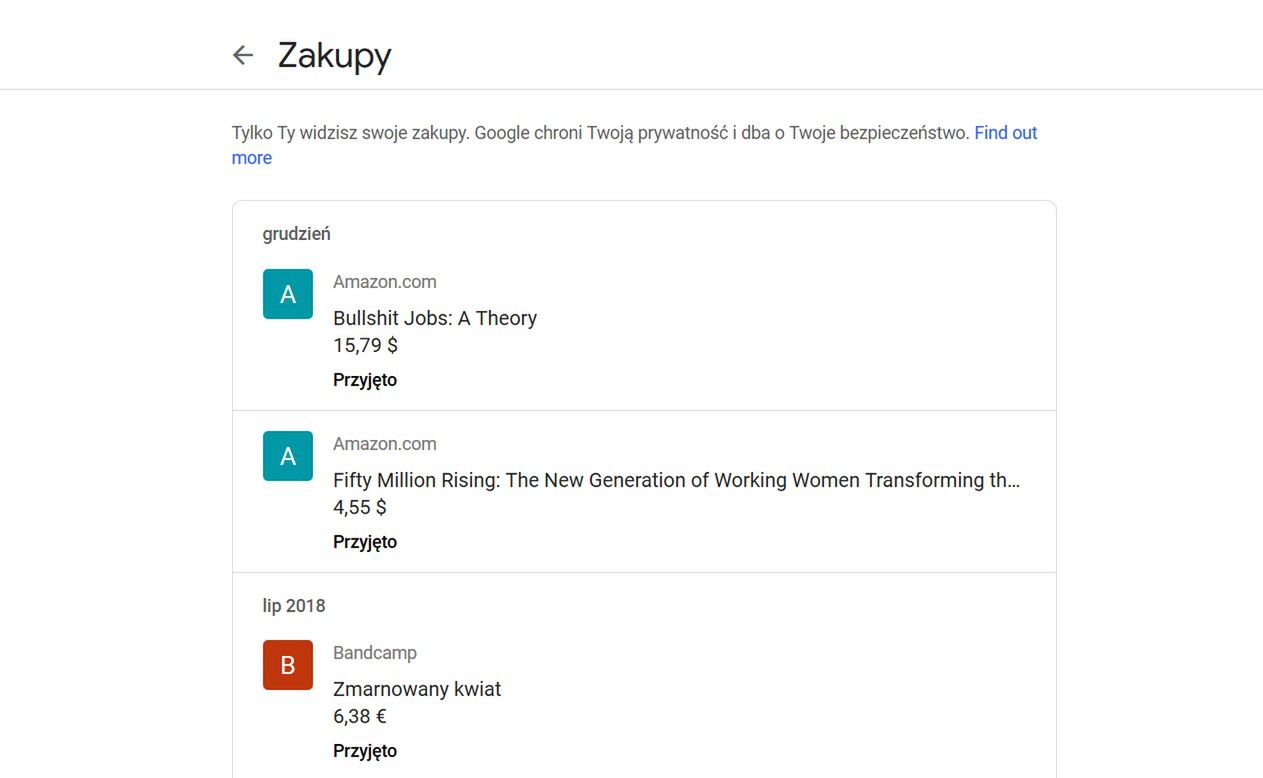
Task: Click the 4,55 $ price
Action: pos(360,507)
